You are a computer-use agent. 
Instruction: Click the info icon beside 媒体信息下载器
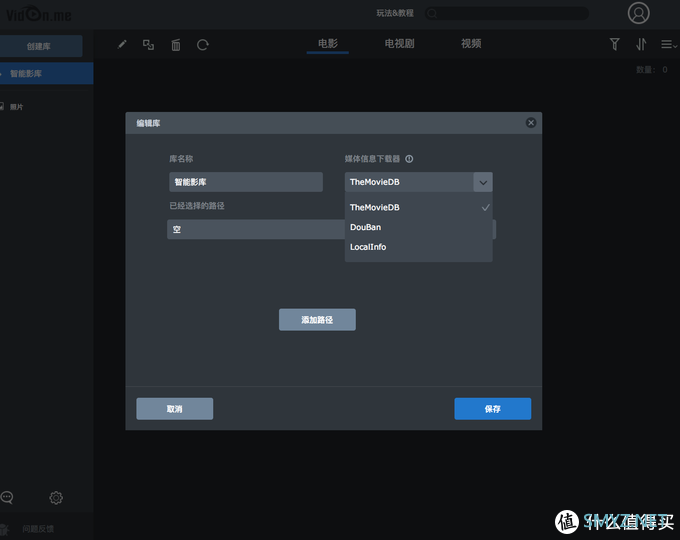[409, 159]
